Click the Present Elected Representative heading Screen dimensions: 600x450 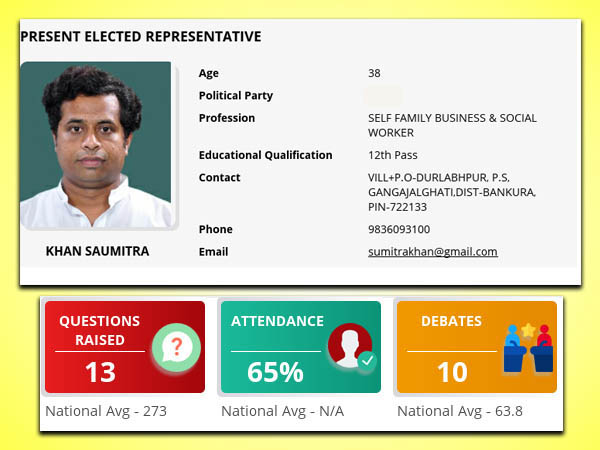click(141, 36)
